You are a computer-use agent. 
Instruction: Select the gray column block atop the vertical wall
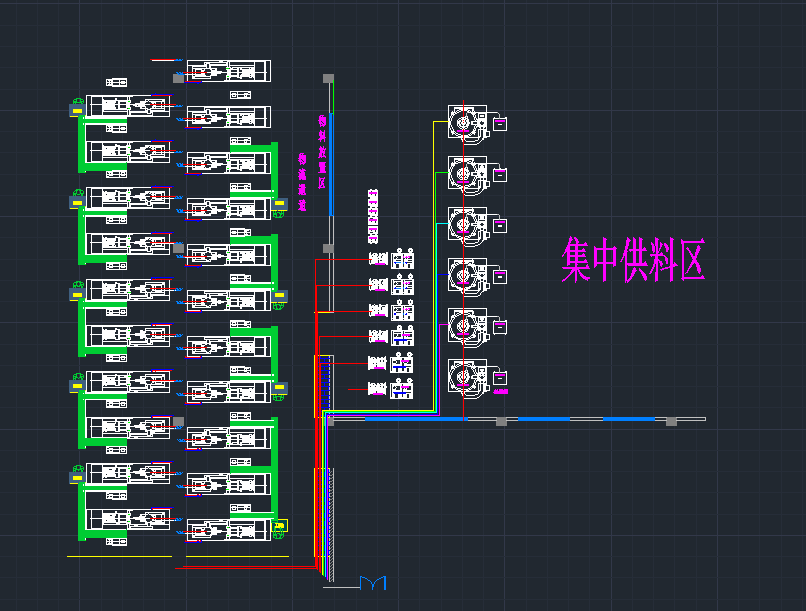point(328,78)
